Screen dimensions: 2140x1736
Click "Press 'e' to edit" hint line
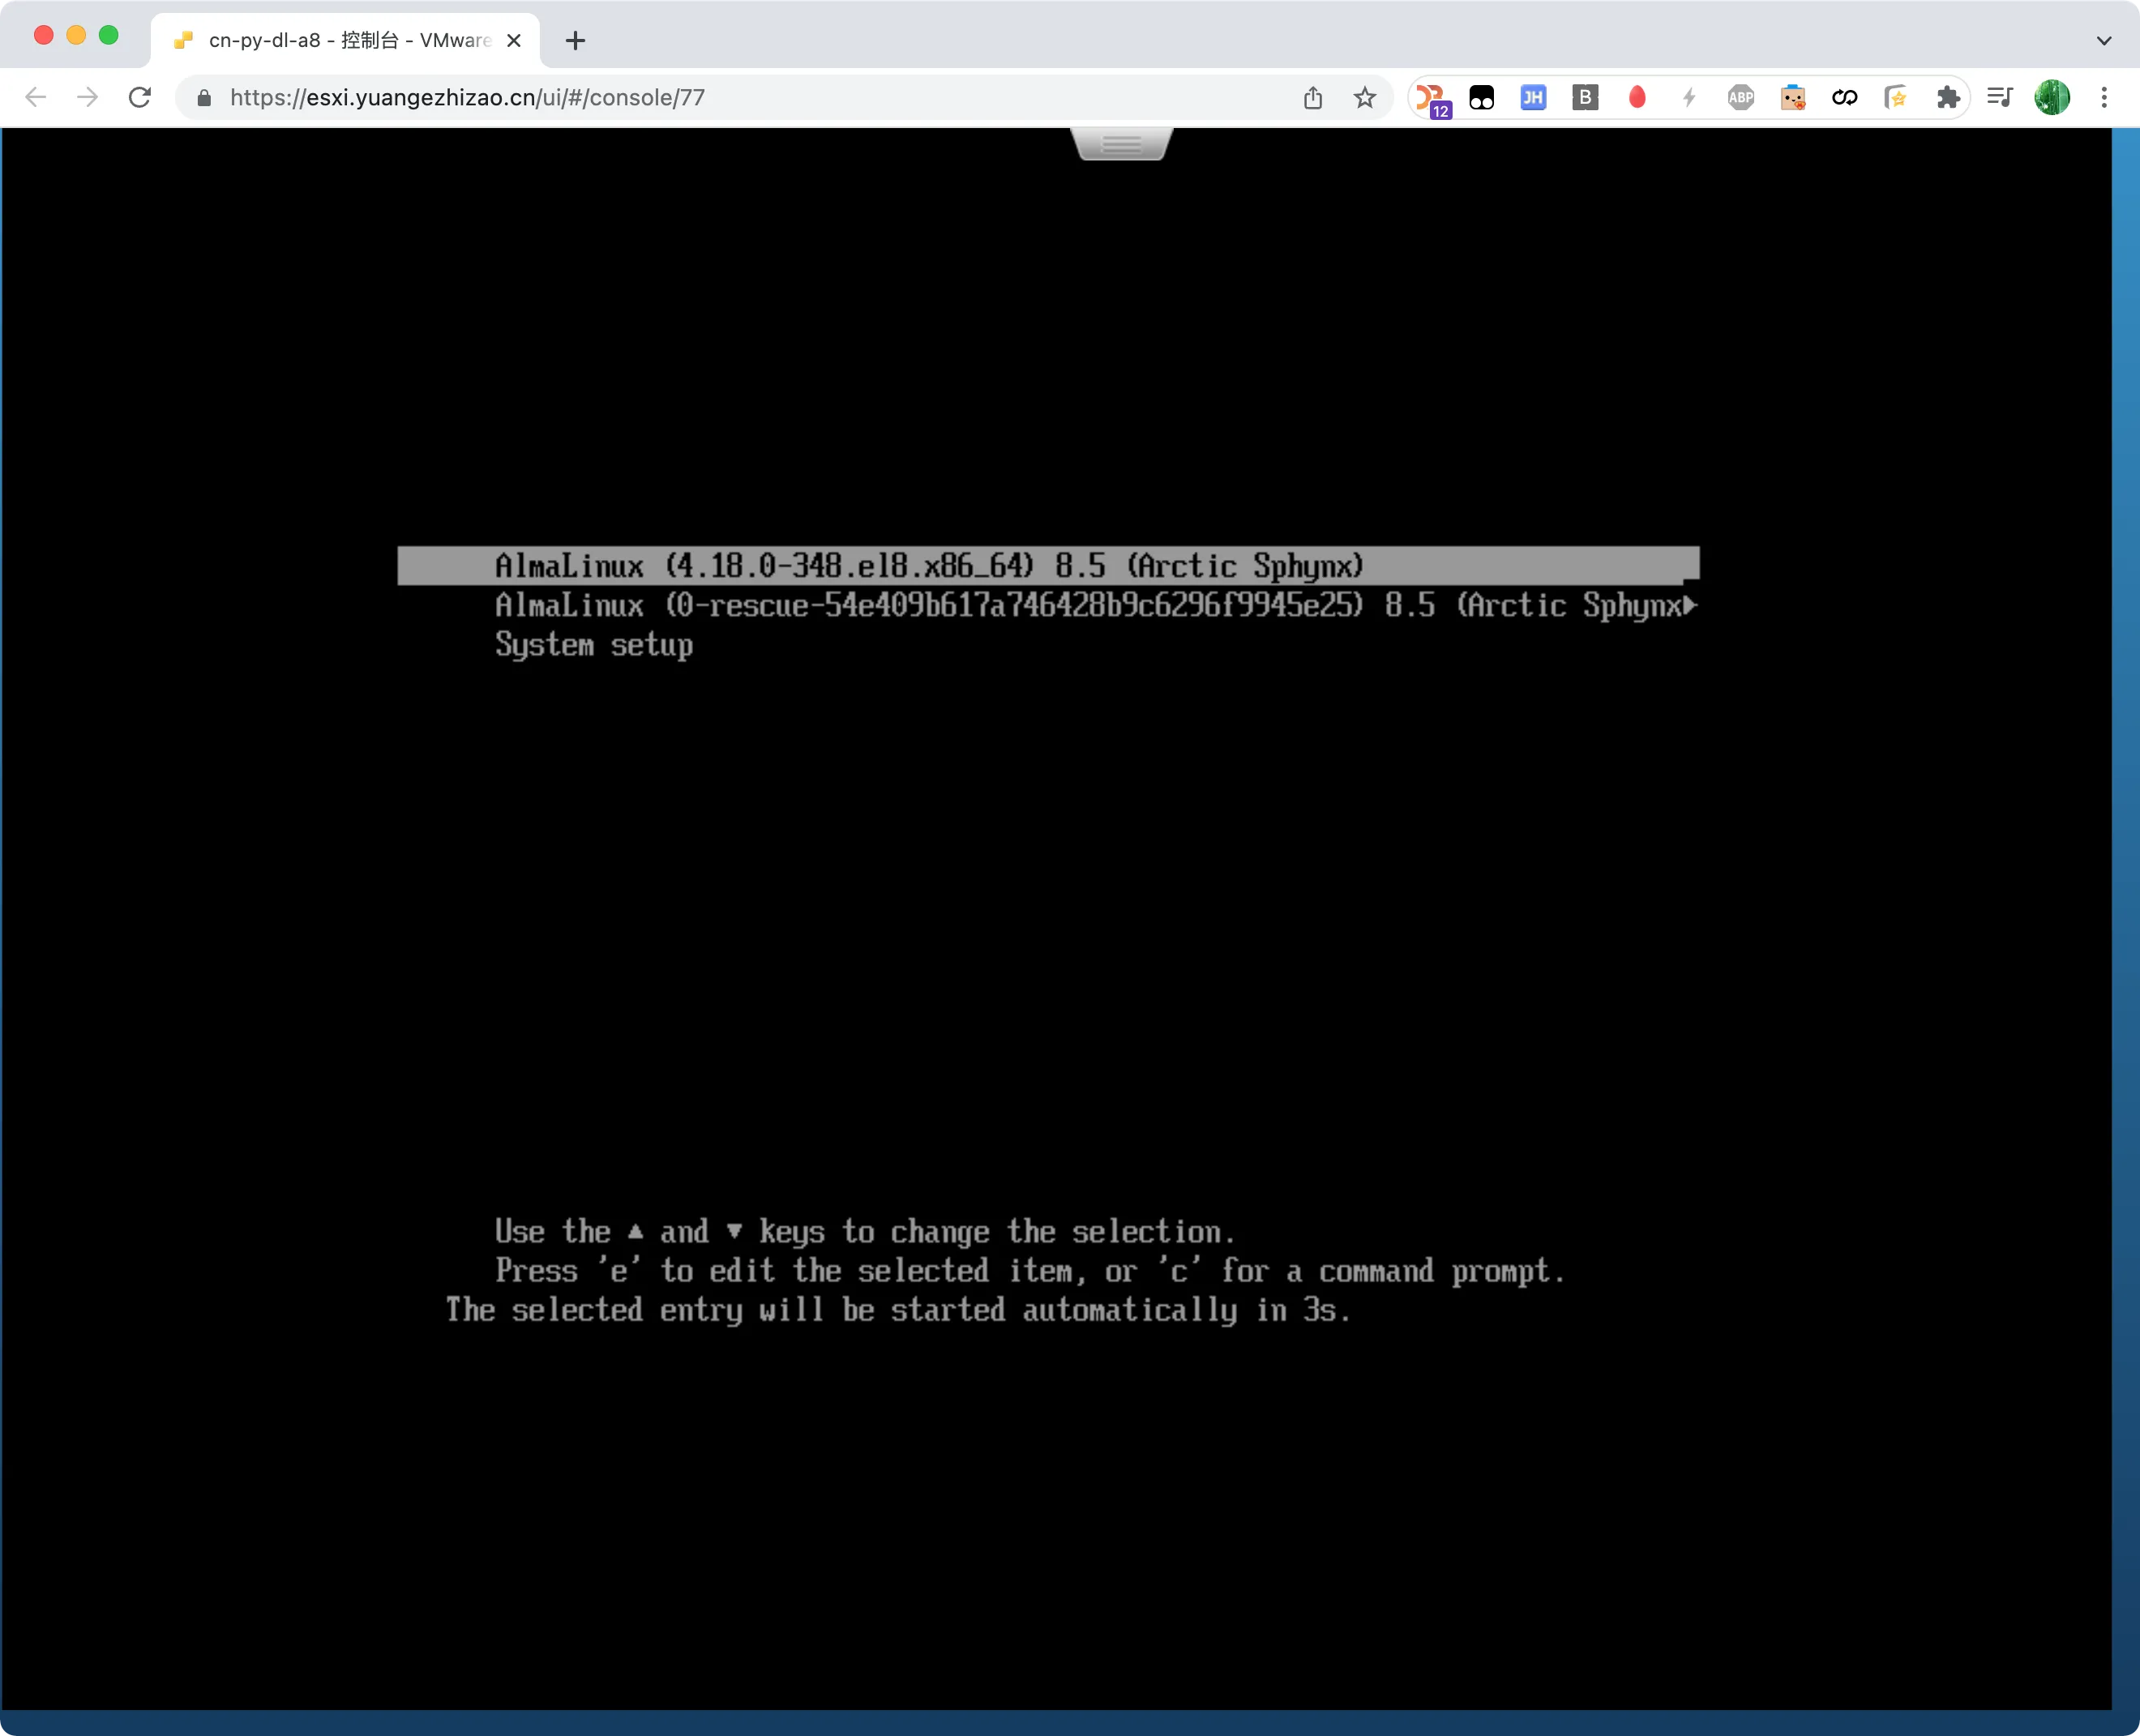[1030, 1271]
